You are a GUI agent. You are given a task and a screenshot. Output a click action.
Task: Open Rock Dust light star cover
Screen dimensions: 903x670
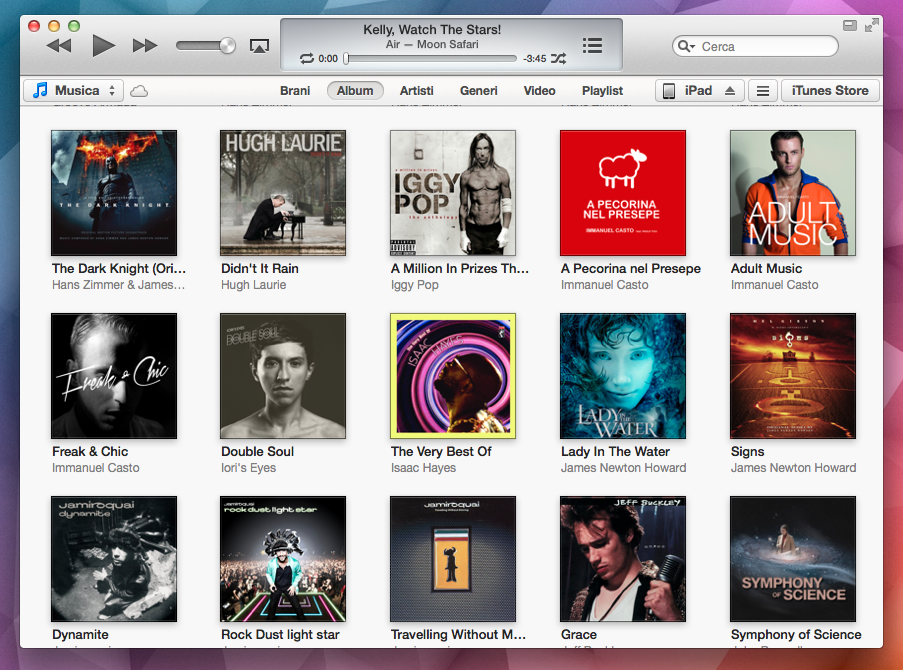click(x=283, y=559)
